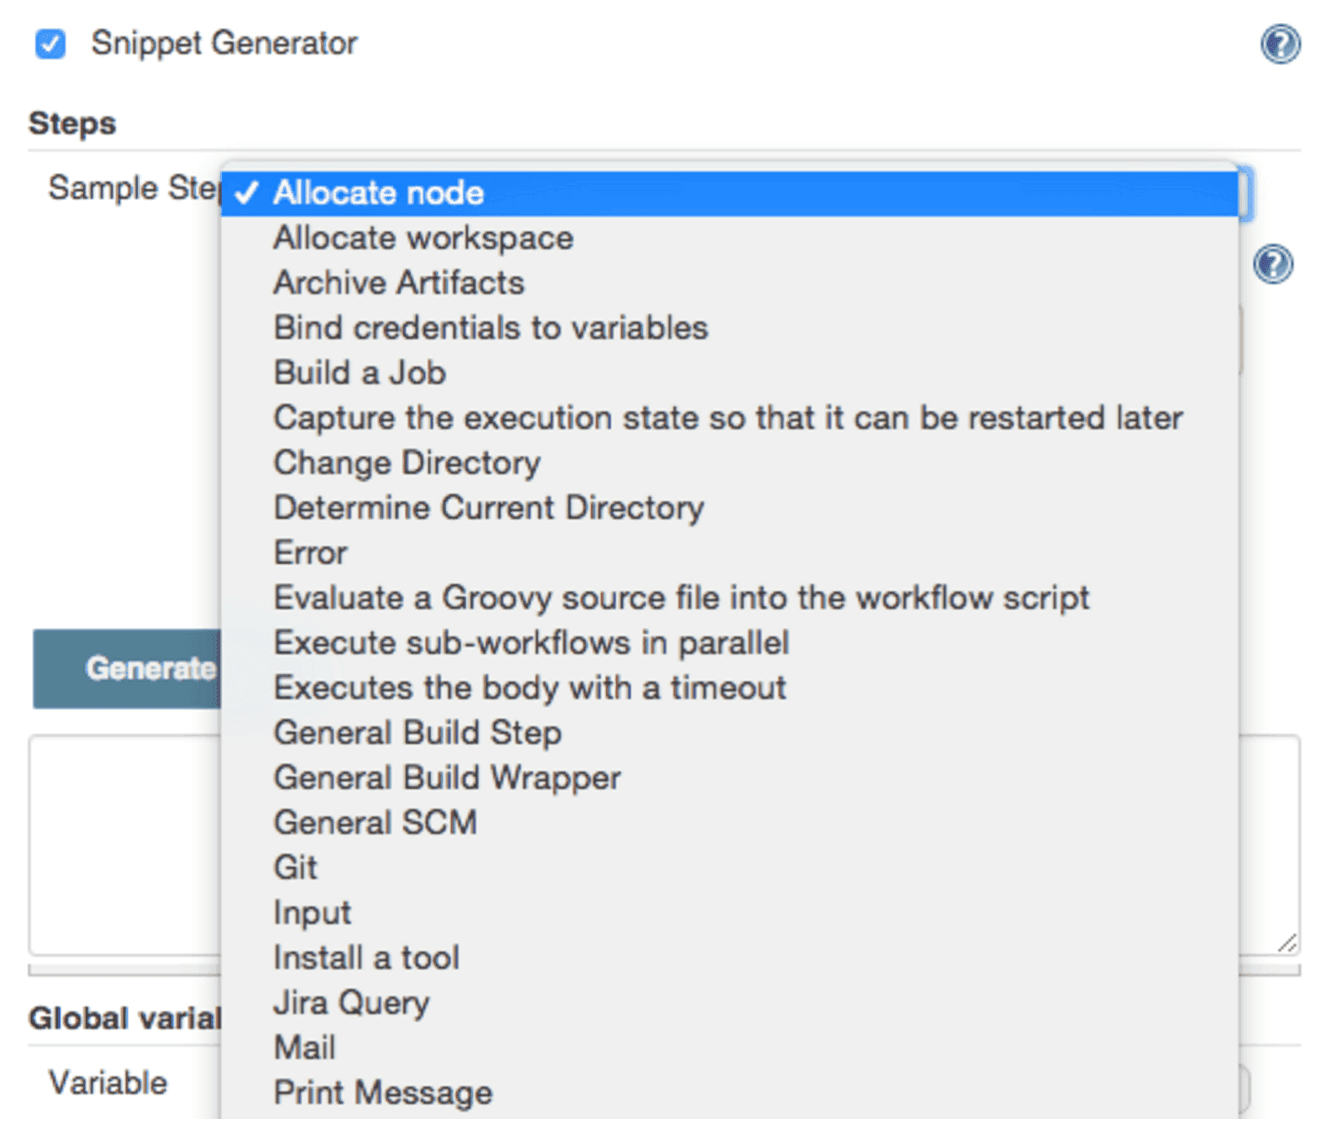Screen dimensions: 1336x1148
Task: Select Jira Query from the list
Action: 351,1003
